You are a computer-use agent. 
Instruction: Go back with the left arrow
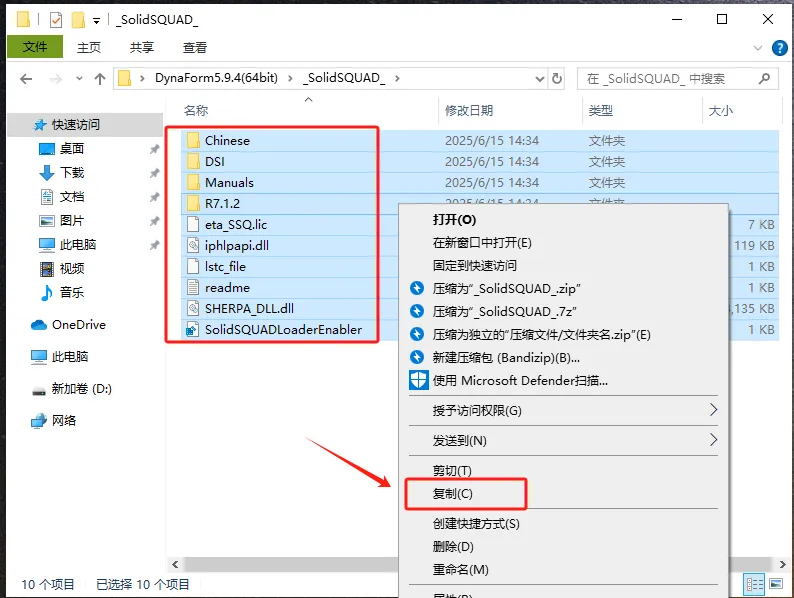pyautogui.click(x=26, y=78)
